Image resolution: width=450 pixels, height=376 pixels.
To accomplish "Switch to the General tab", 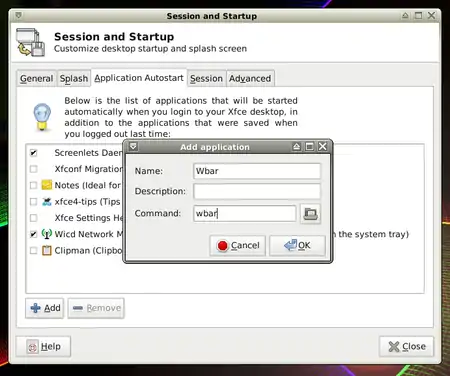I will [x=36, y=79].
